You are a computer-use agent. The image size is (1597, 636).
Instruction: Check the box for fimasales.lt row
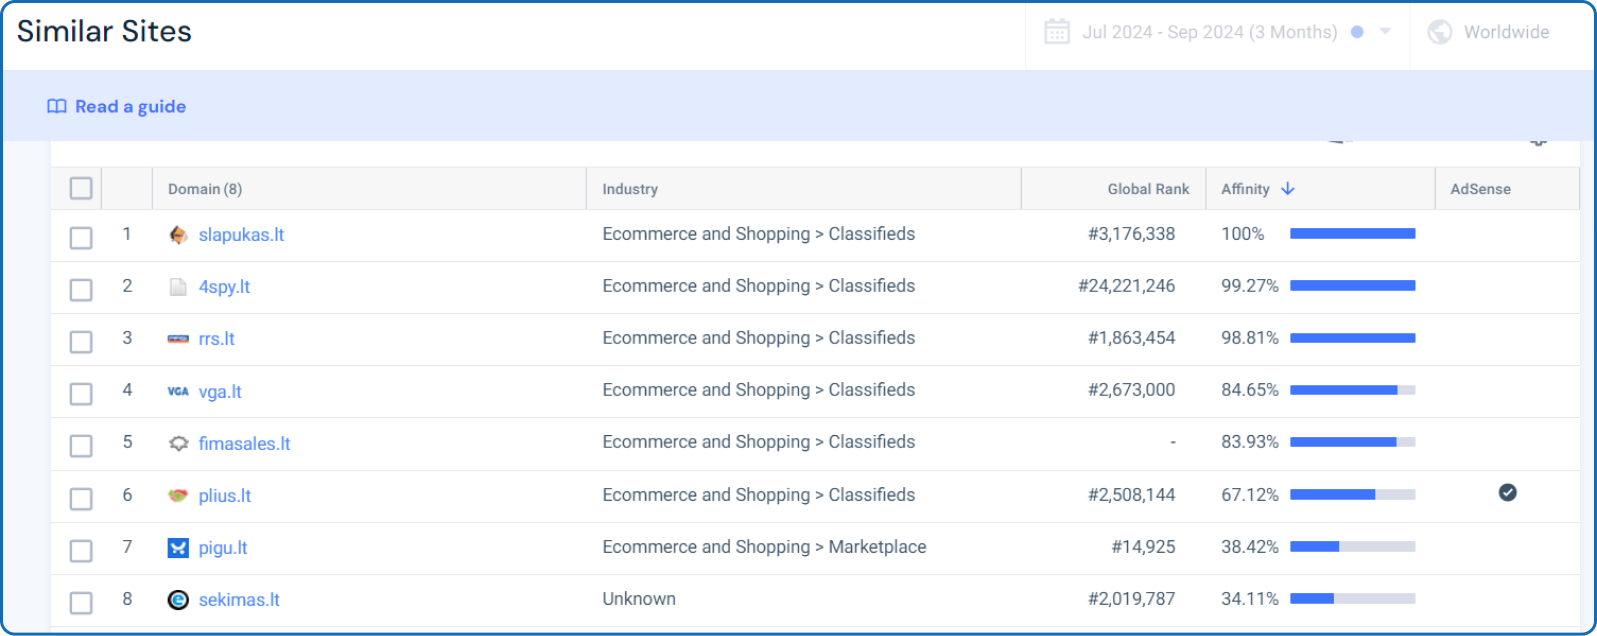click(81, 445)
